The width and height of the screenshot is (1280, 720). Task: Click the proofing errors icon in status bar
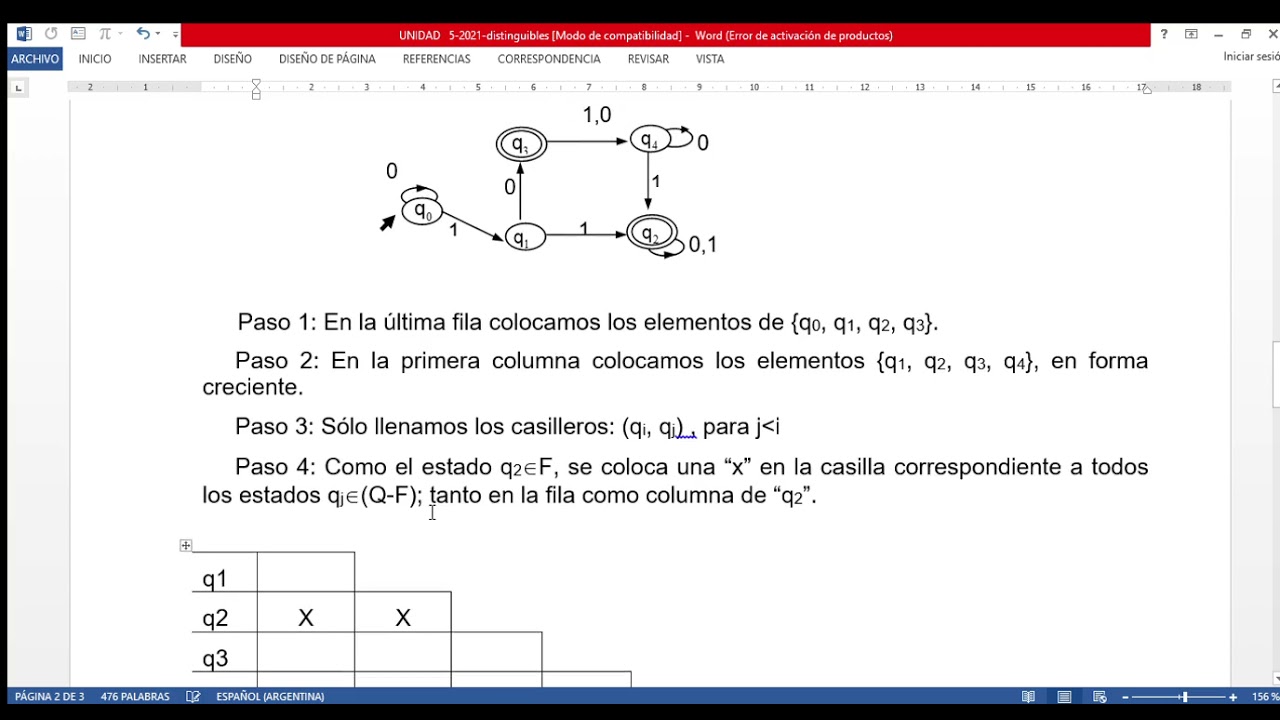pyautogui.click(x=193, y=696)
